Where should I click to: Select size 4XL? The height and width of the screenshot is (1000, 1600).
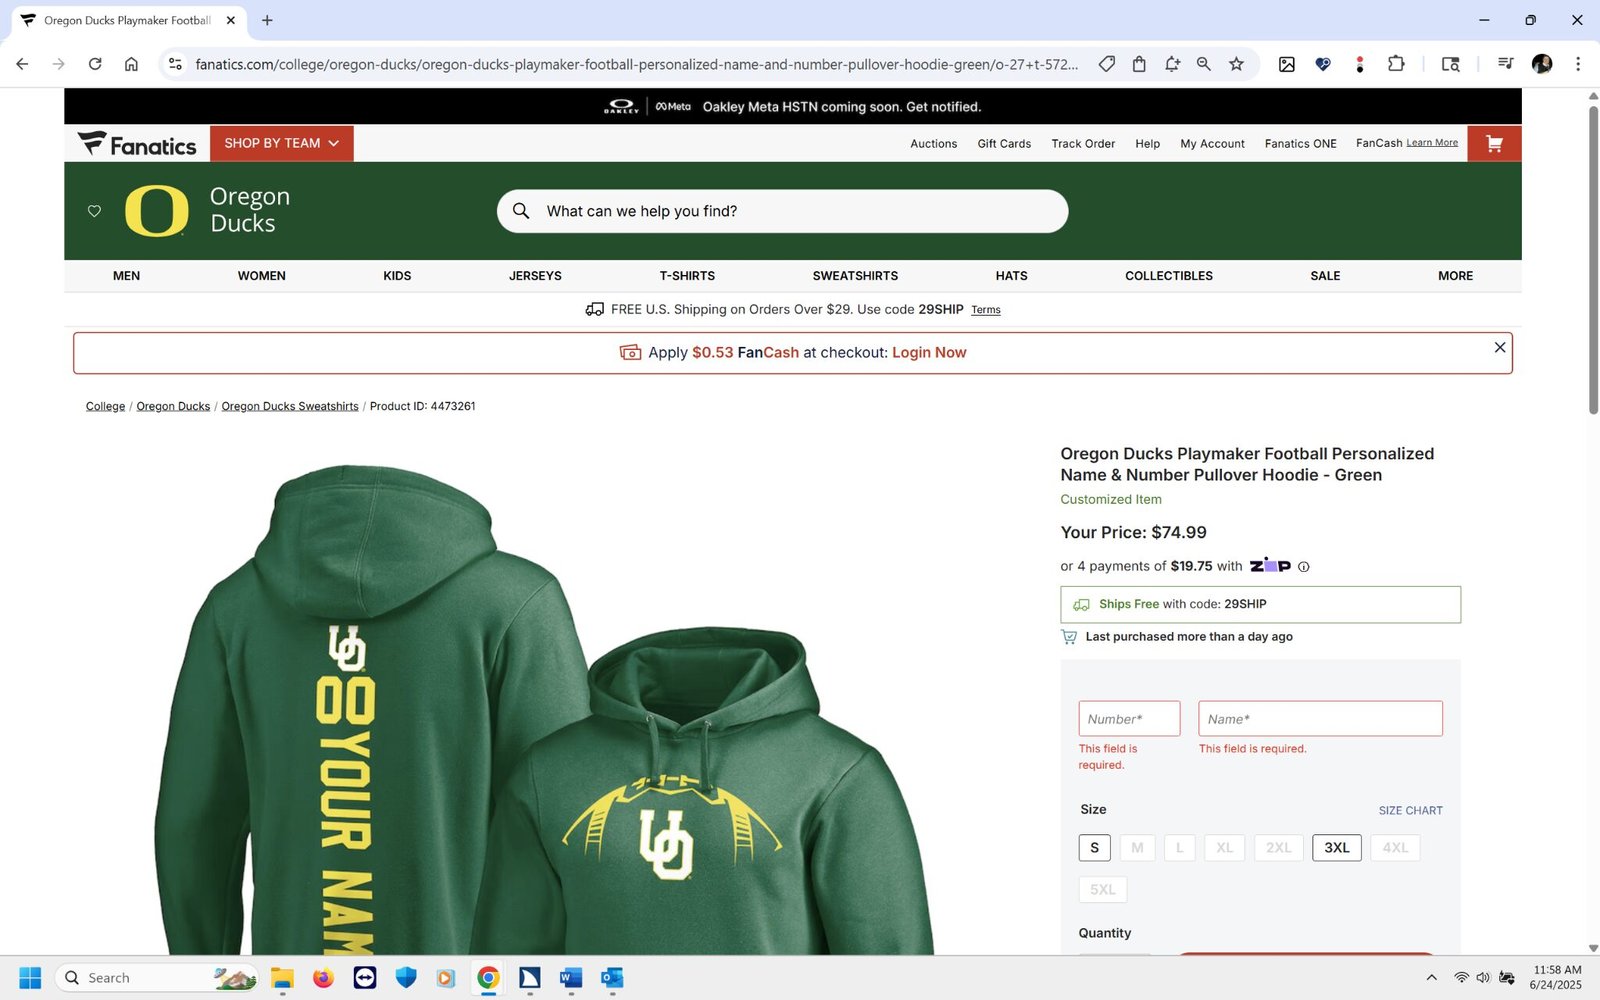pyautogui.click(x=1395, y=848)
